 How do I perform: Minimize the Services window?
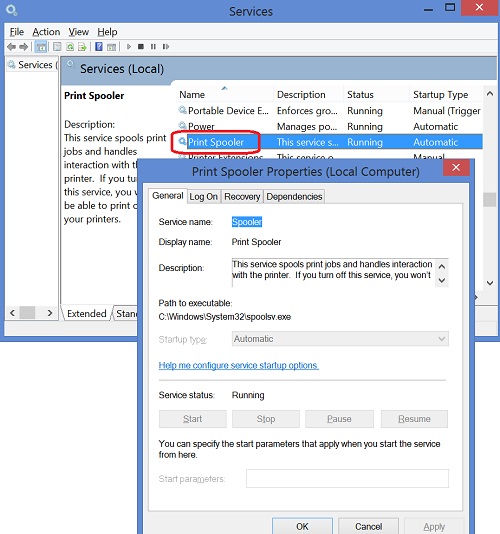tap(428, 10)
